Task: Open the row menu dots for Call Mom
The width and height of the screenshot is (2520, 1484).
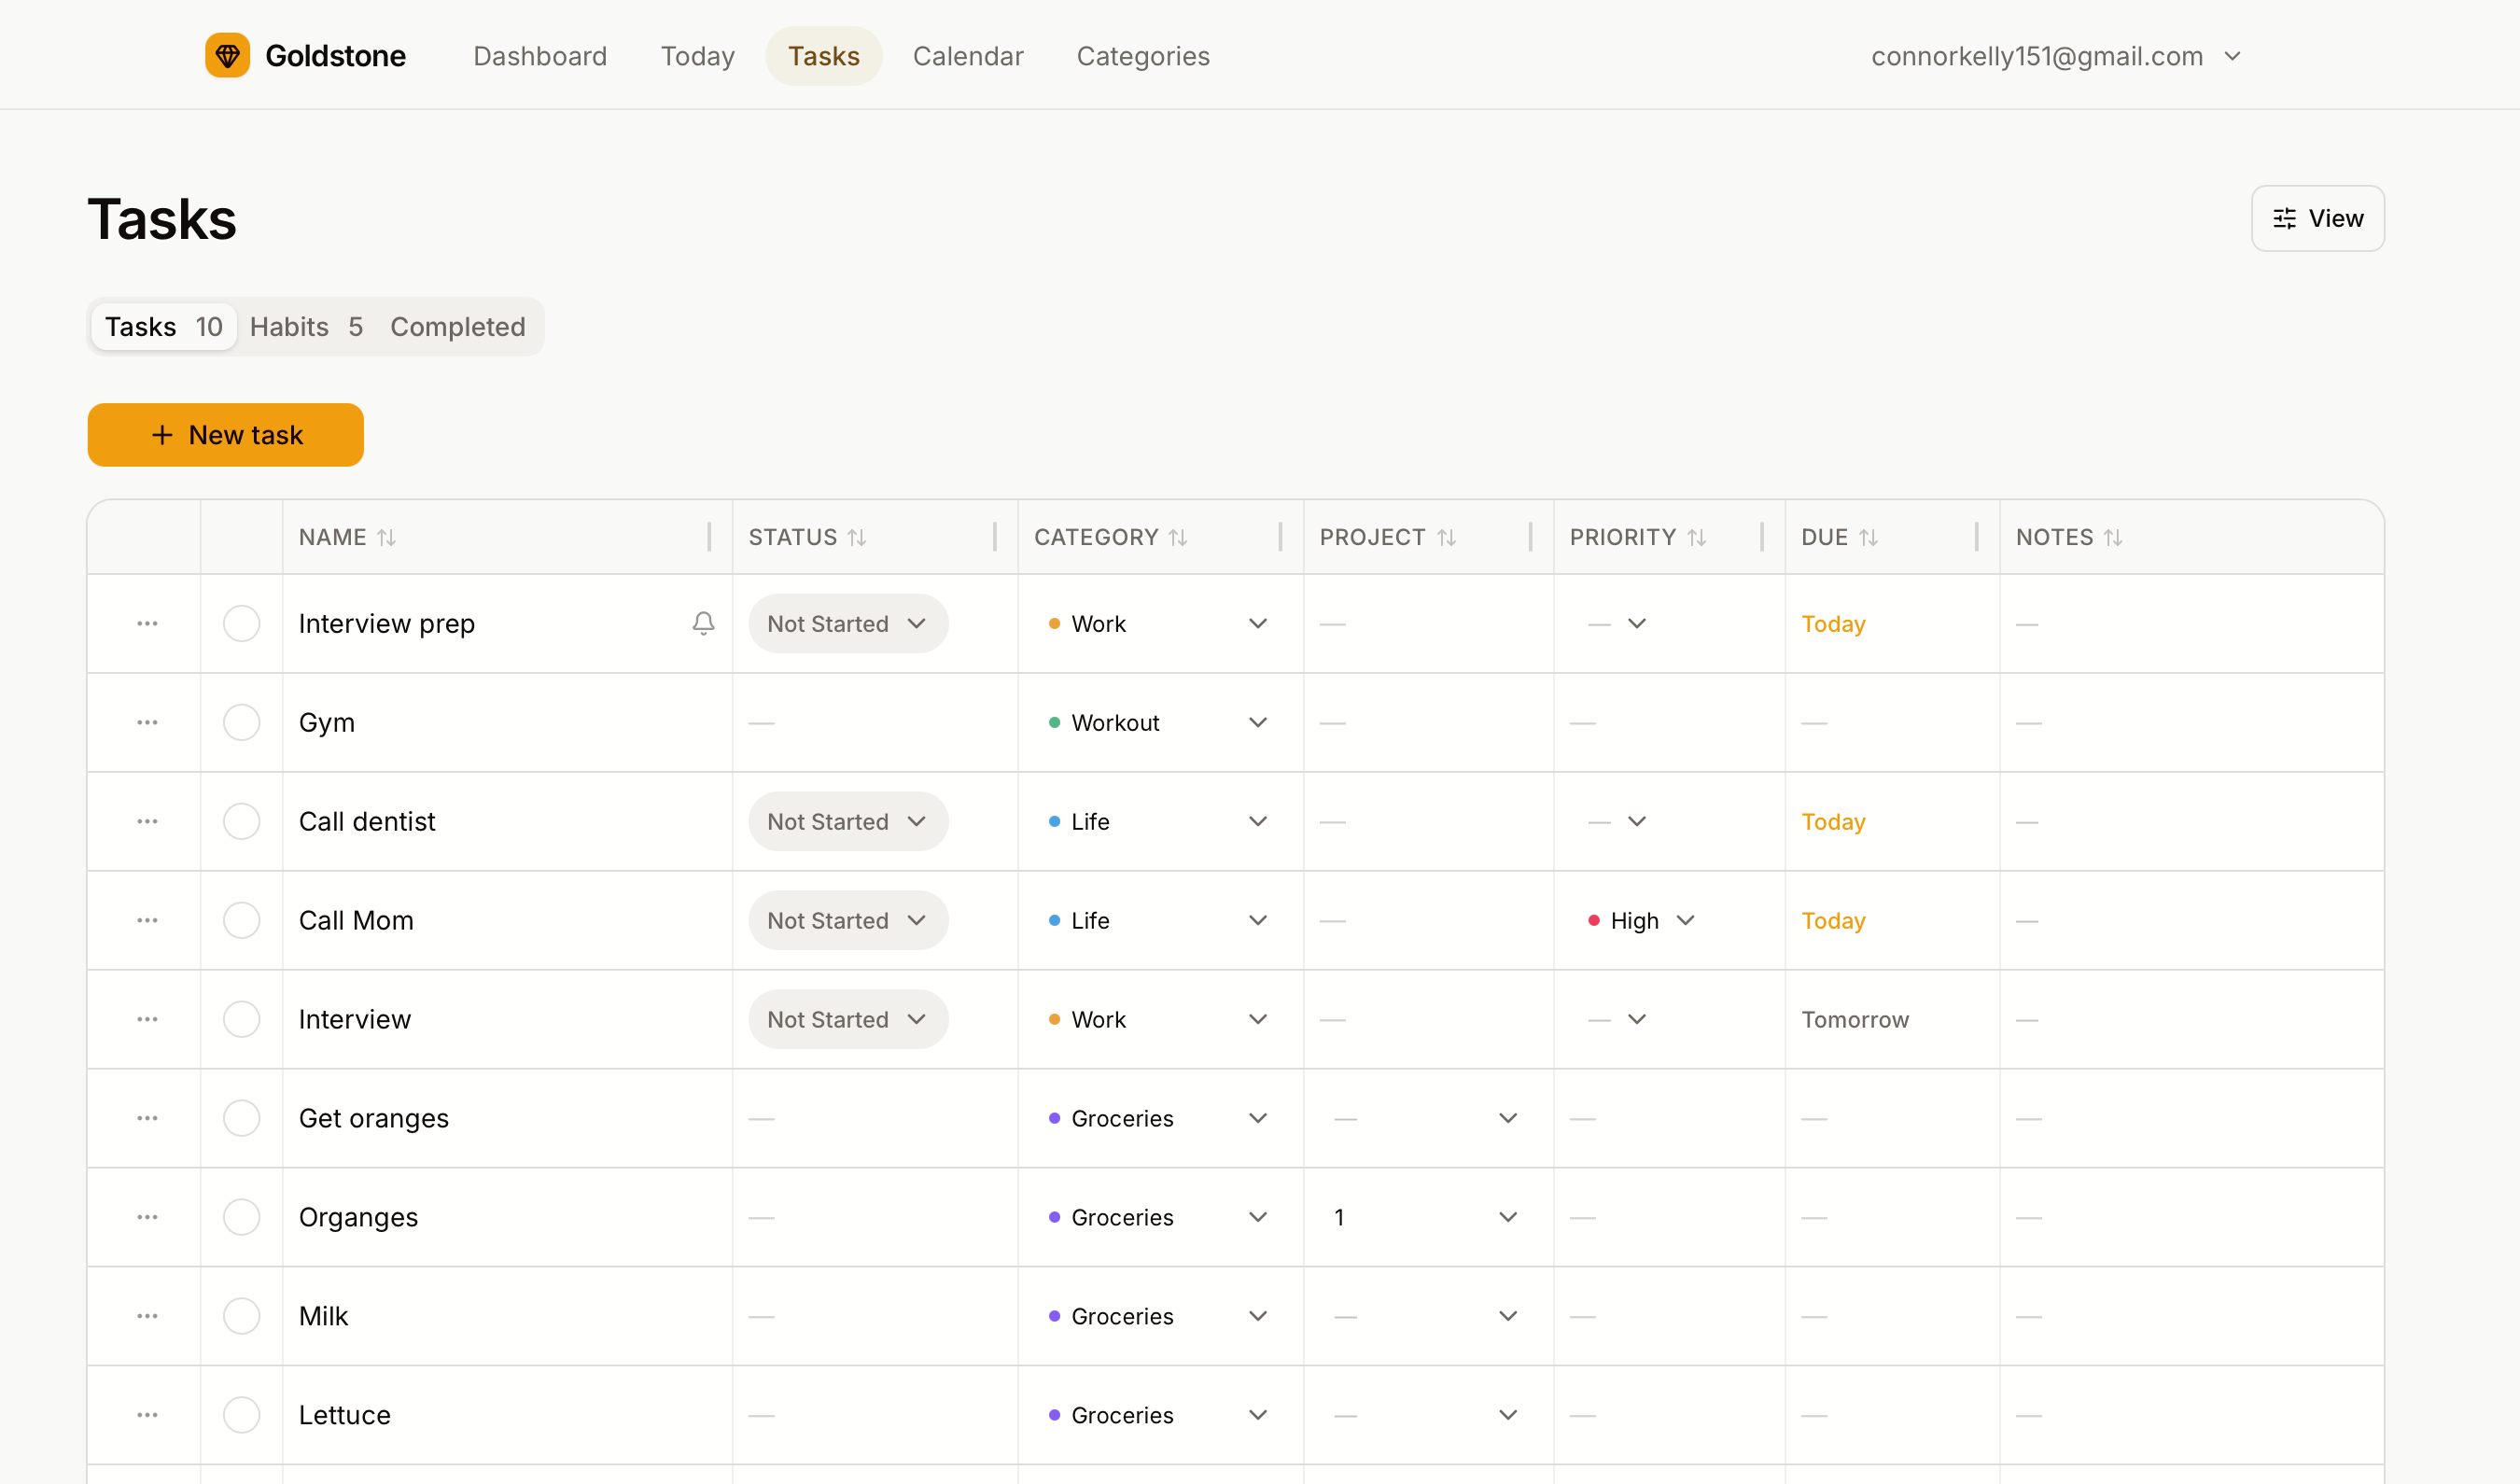Action: [147, 920]
